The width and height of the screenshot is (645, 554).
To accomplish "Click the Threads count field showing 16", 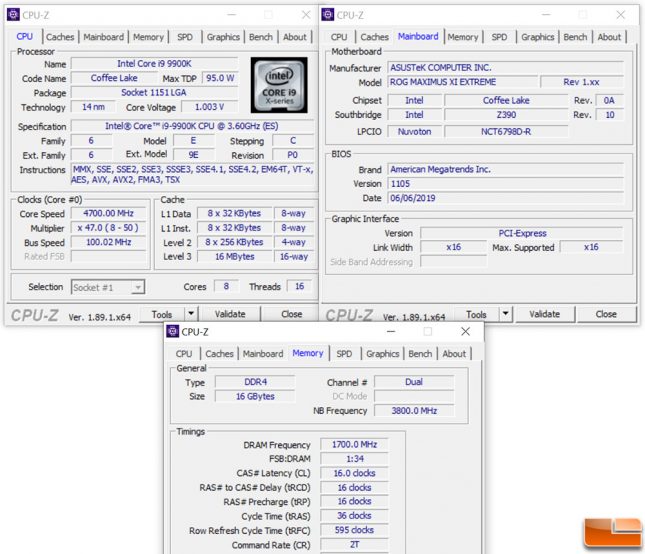I will point(299,286).
